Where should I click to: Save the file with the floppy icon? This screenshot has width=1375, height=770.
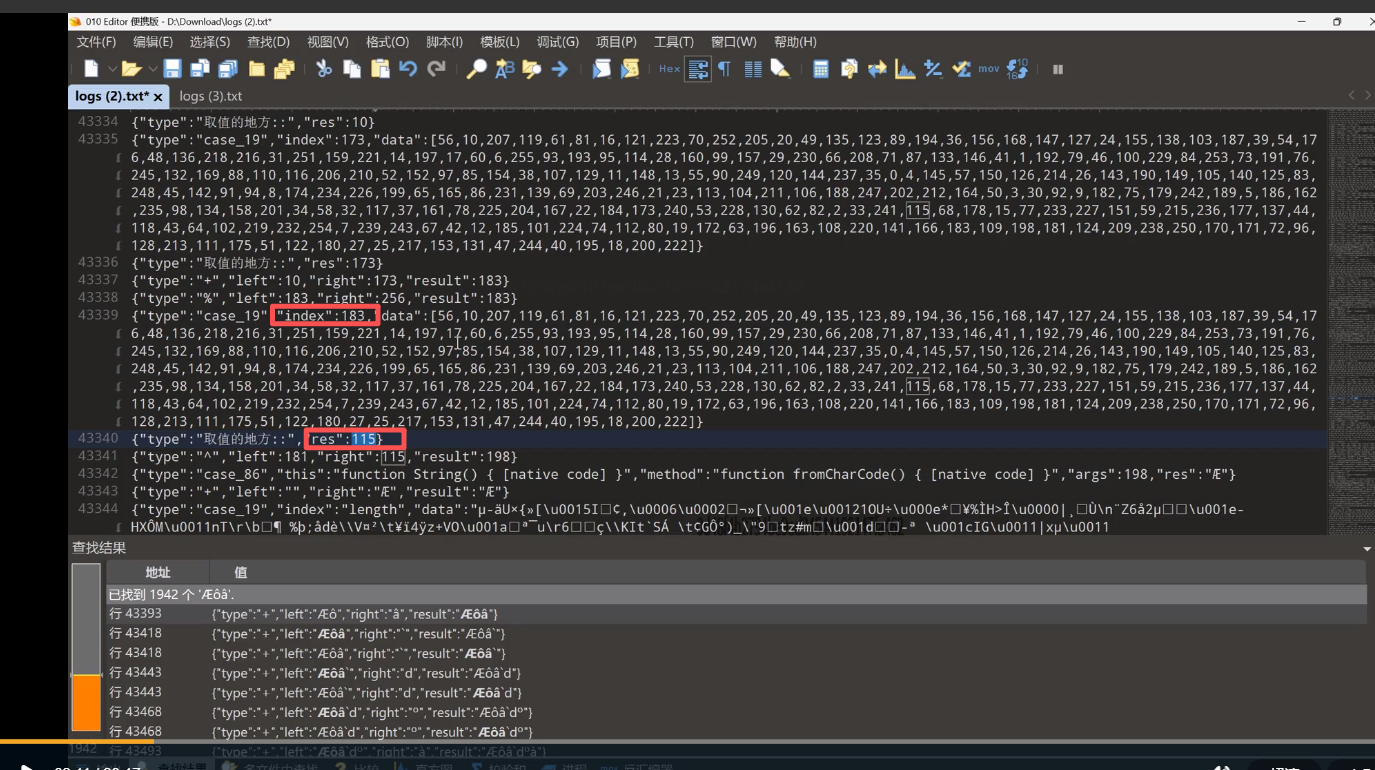coord(172,69)
